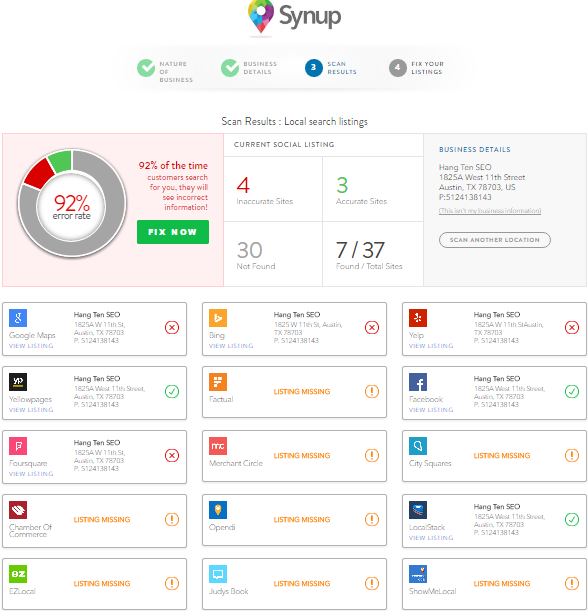Viewport: 588px width, 611px height.
Task: Click the Facebook logo icon
Action: [x=418, y=382]
